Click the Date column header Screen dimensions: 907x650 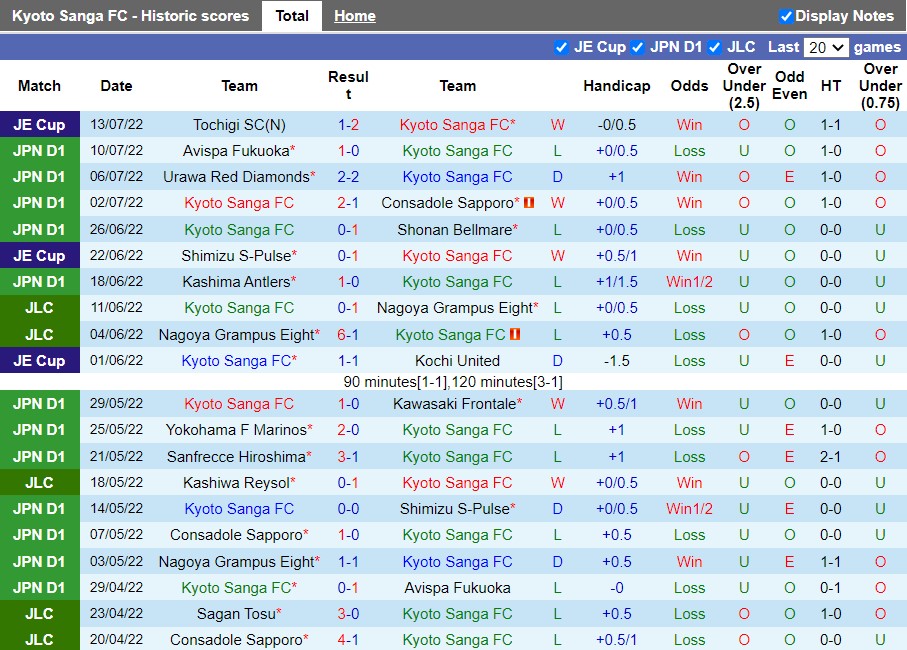(116, 86)
